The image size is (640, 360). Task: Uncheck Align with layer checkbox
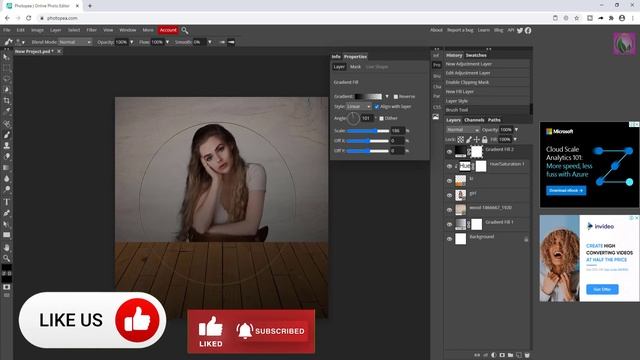tap(376, 107)
